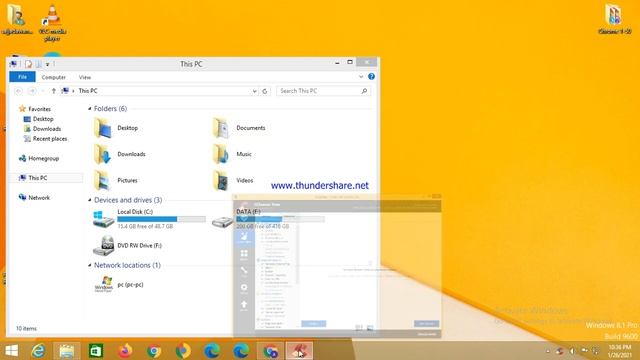640x360 pixels.
Task: Click '15.4 GB free of 48.7 GB' text
Action: coord(145,226)
